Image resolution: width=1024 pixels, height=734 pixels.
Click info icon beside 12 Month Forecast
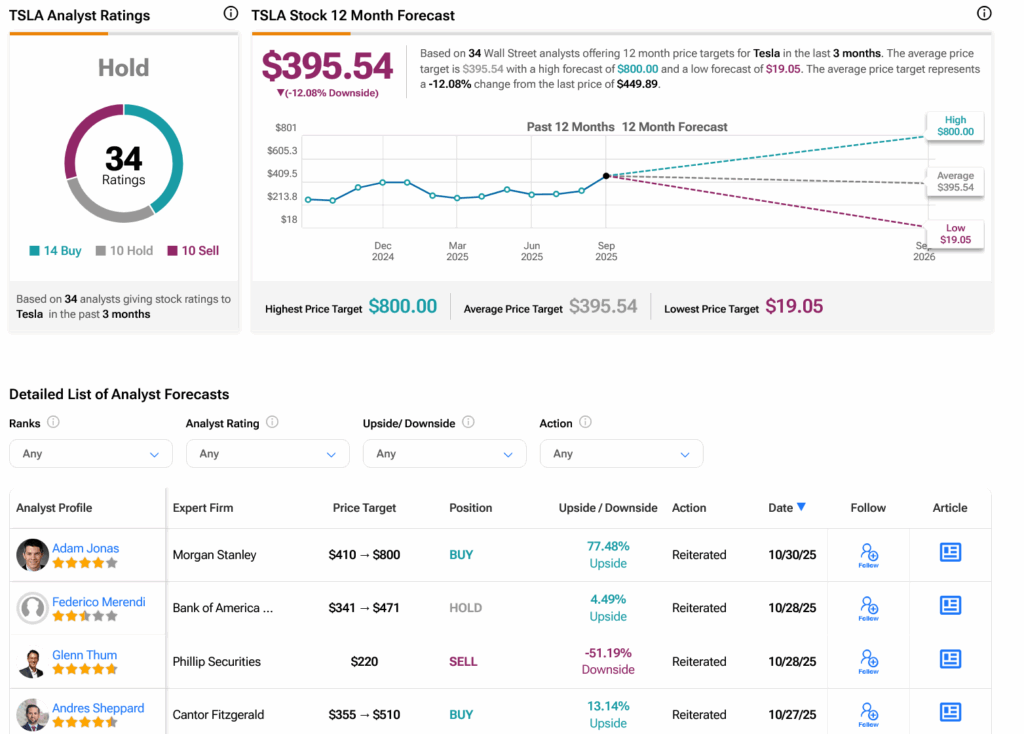(x=984, y=14)
